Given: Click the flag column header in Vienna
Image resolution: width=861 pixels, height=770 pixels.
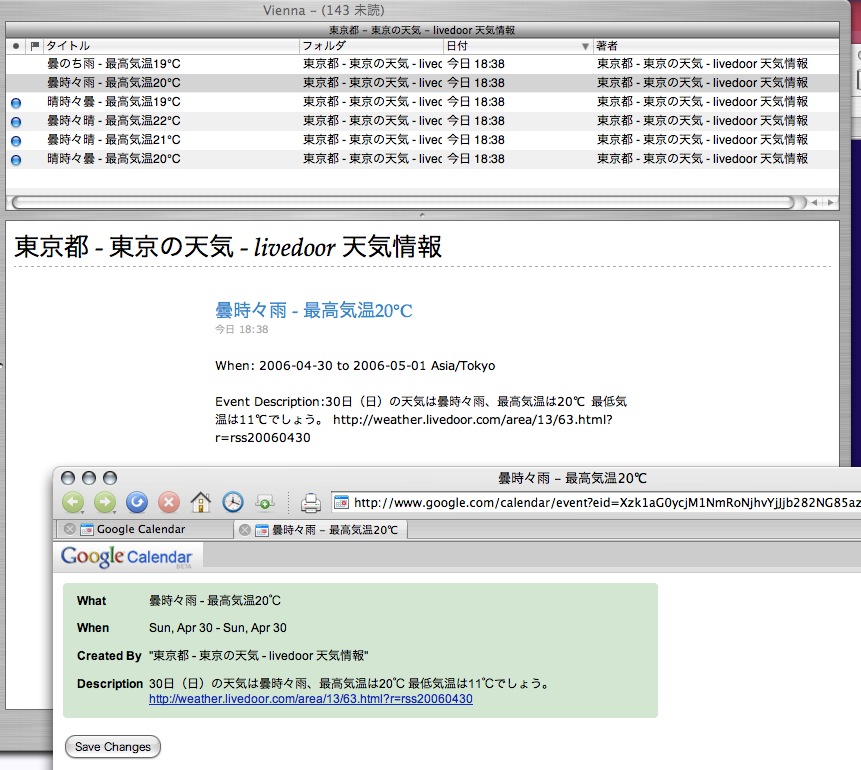Looking at the screenshot, I should pos(35,46).
